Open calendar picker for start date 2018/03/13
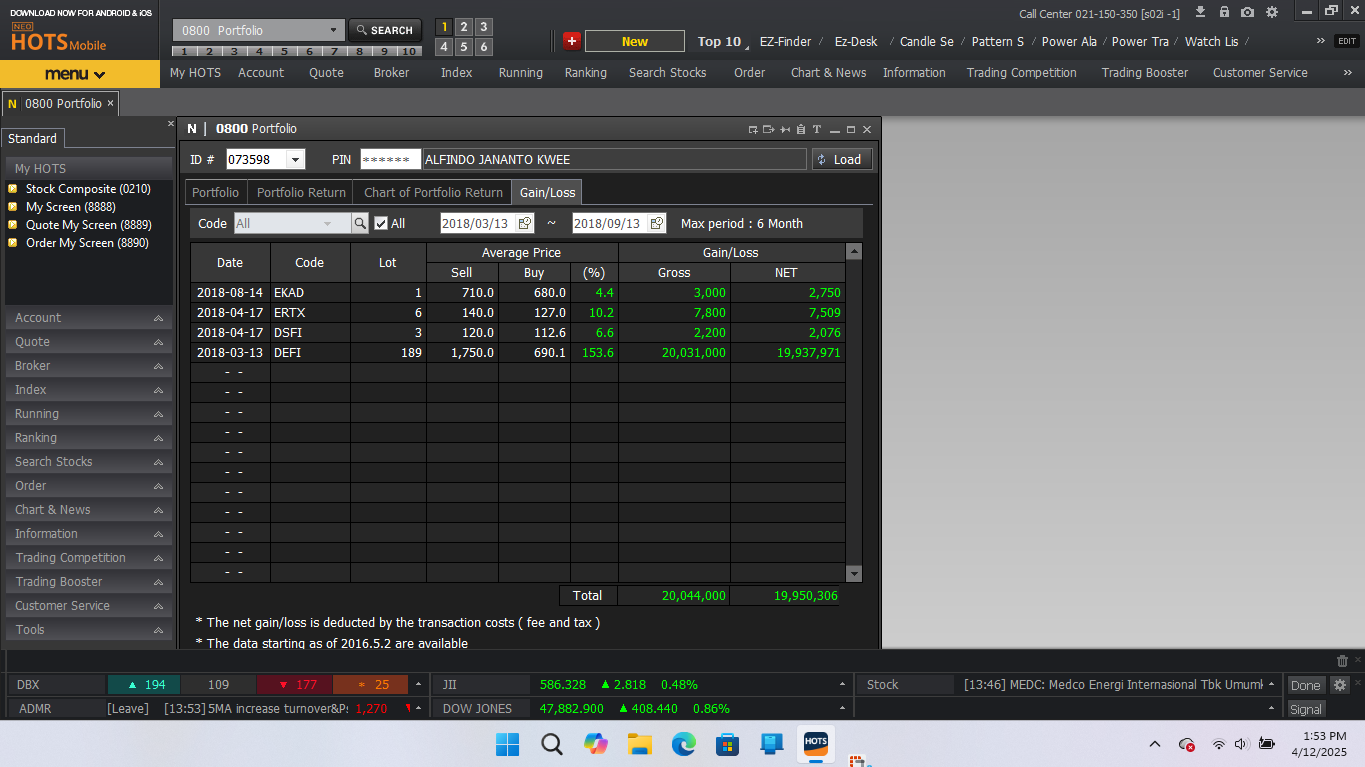1365x767 pixels. point(525,224)
